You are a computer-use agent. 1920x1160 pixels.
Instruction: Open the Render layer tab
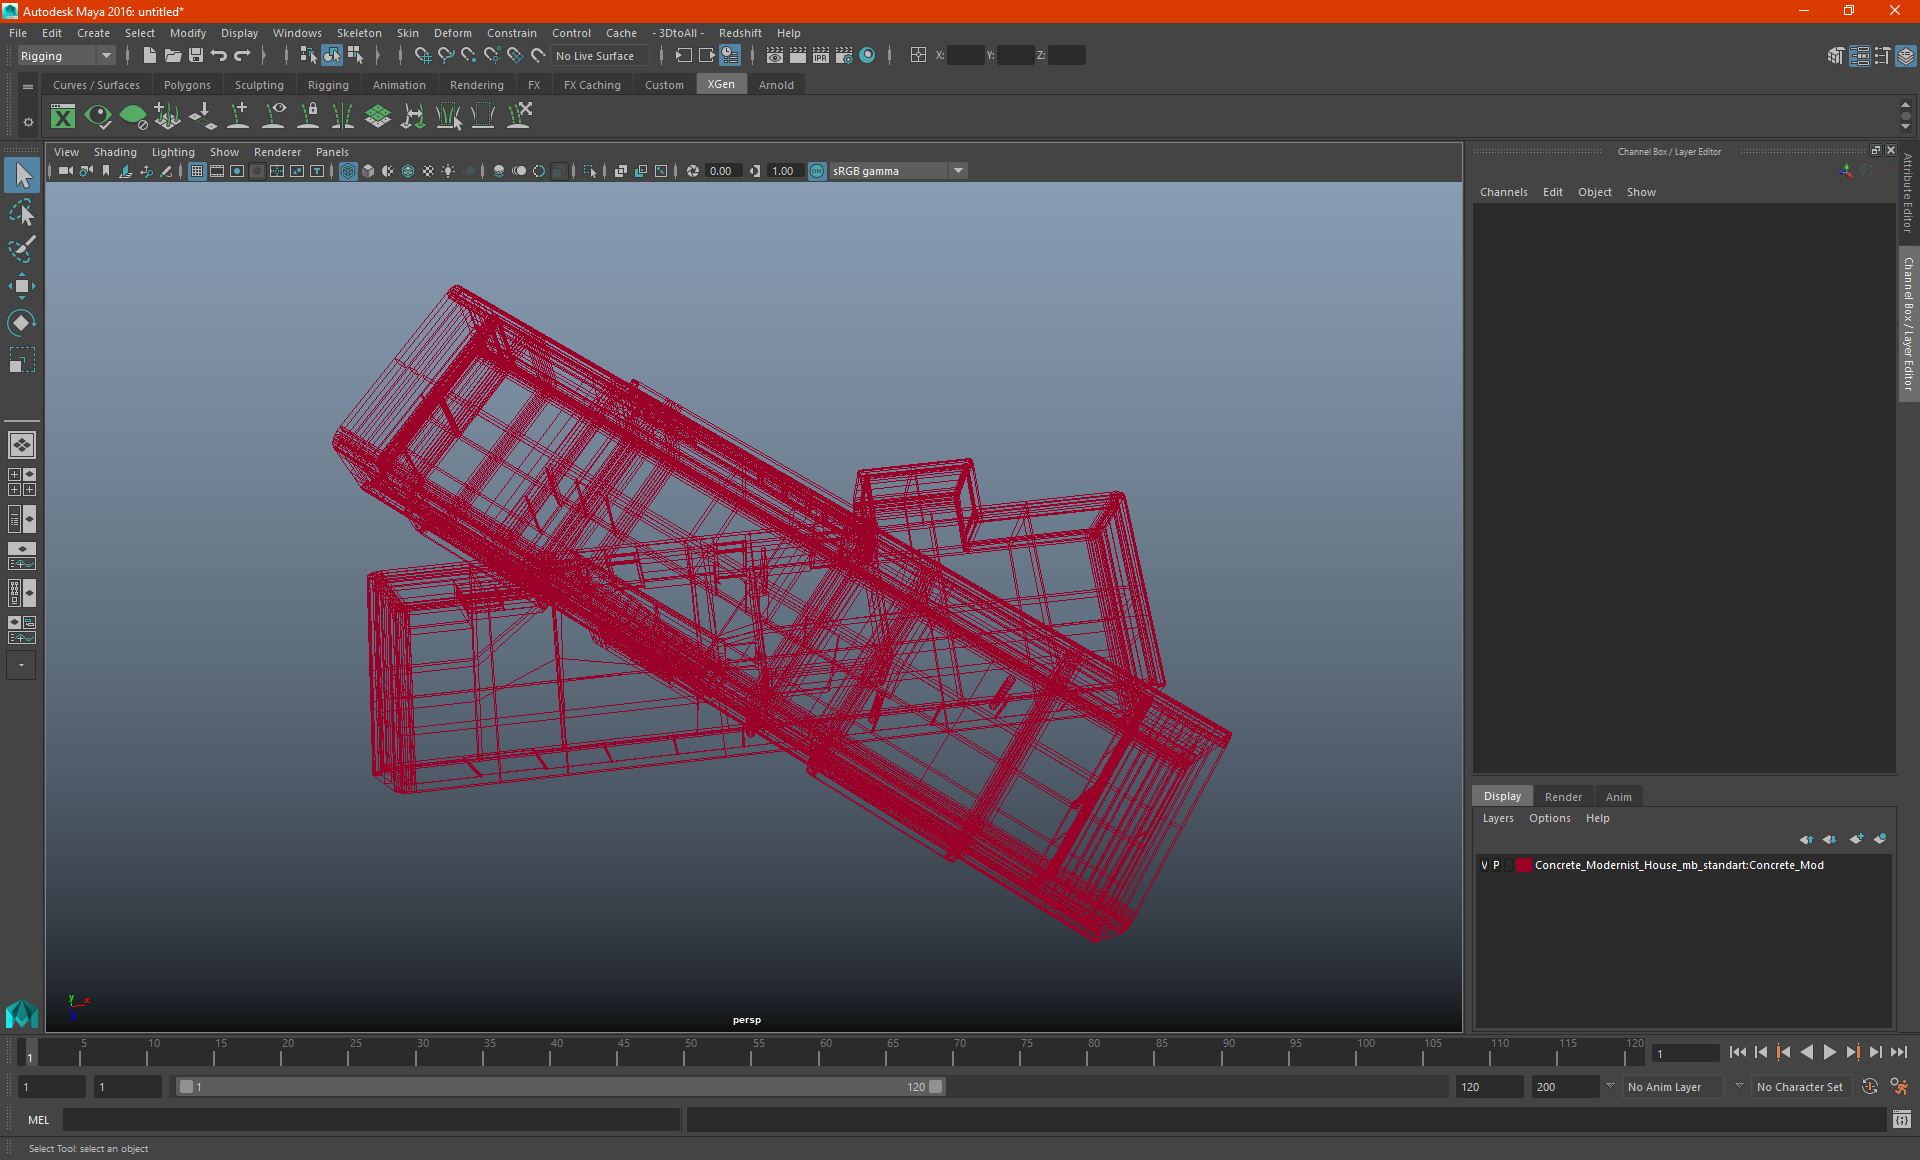pos(1562,797)
